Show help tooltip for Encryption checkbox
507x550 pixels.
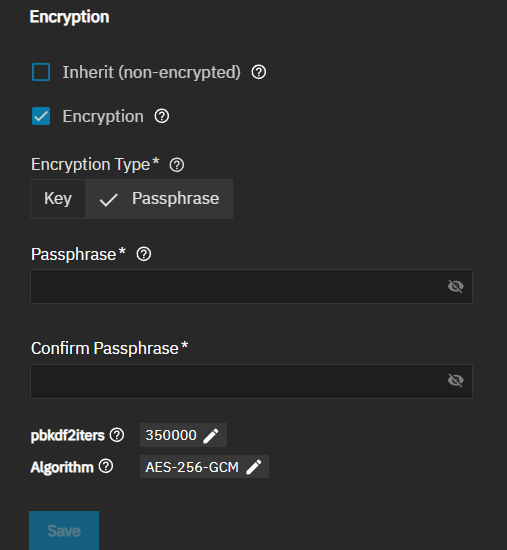[x=162, y=116]
